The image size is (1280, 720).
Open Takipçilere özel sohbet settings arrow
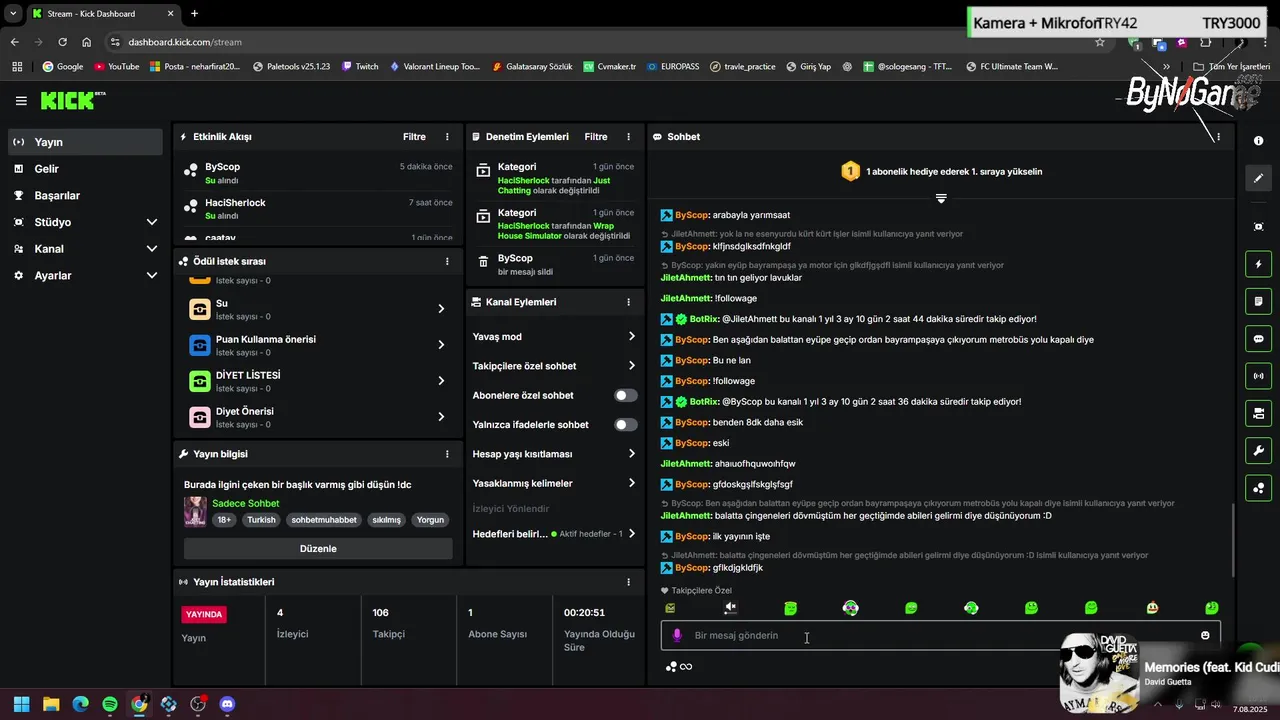click(x=632, y=366)
